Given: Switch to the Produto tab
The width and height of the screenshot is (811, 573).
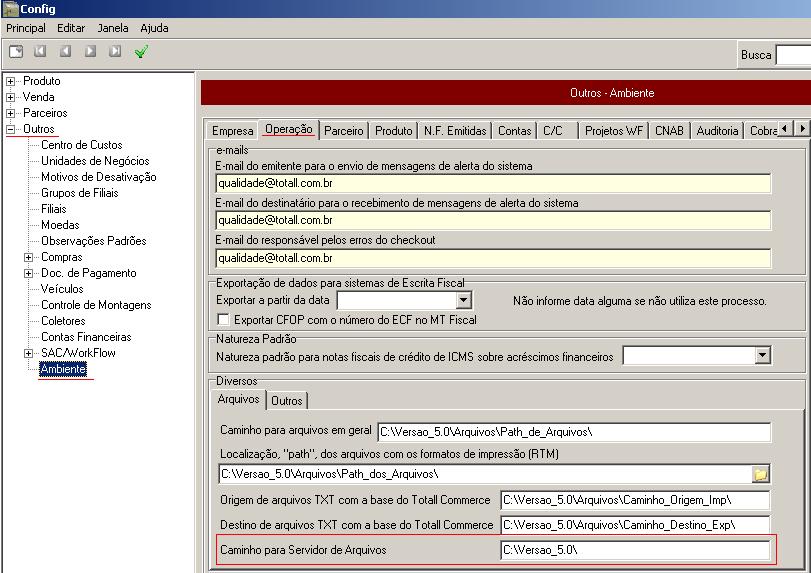Looking at the screenshot, I should coord(394,131).
